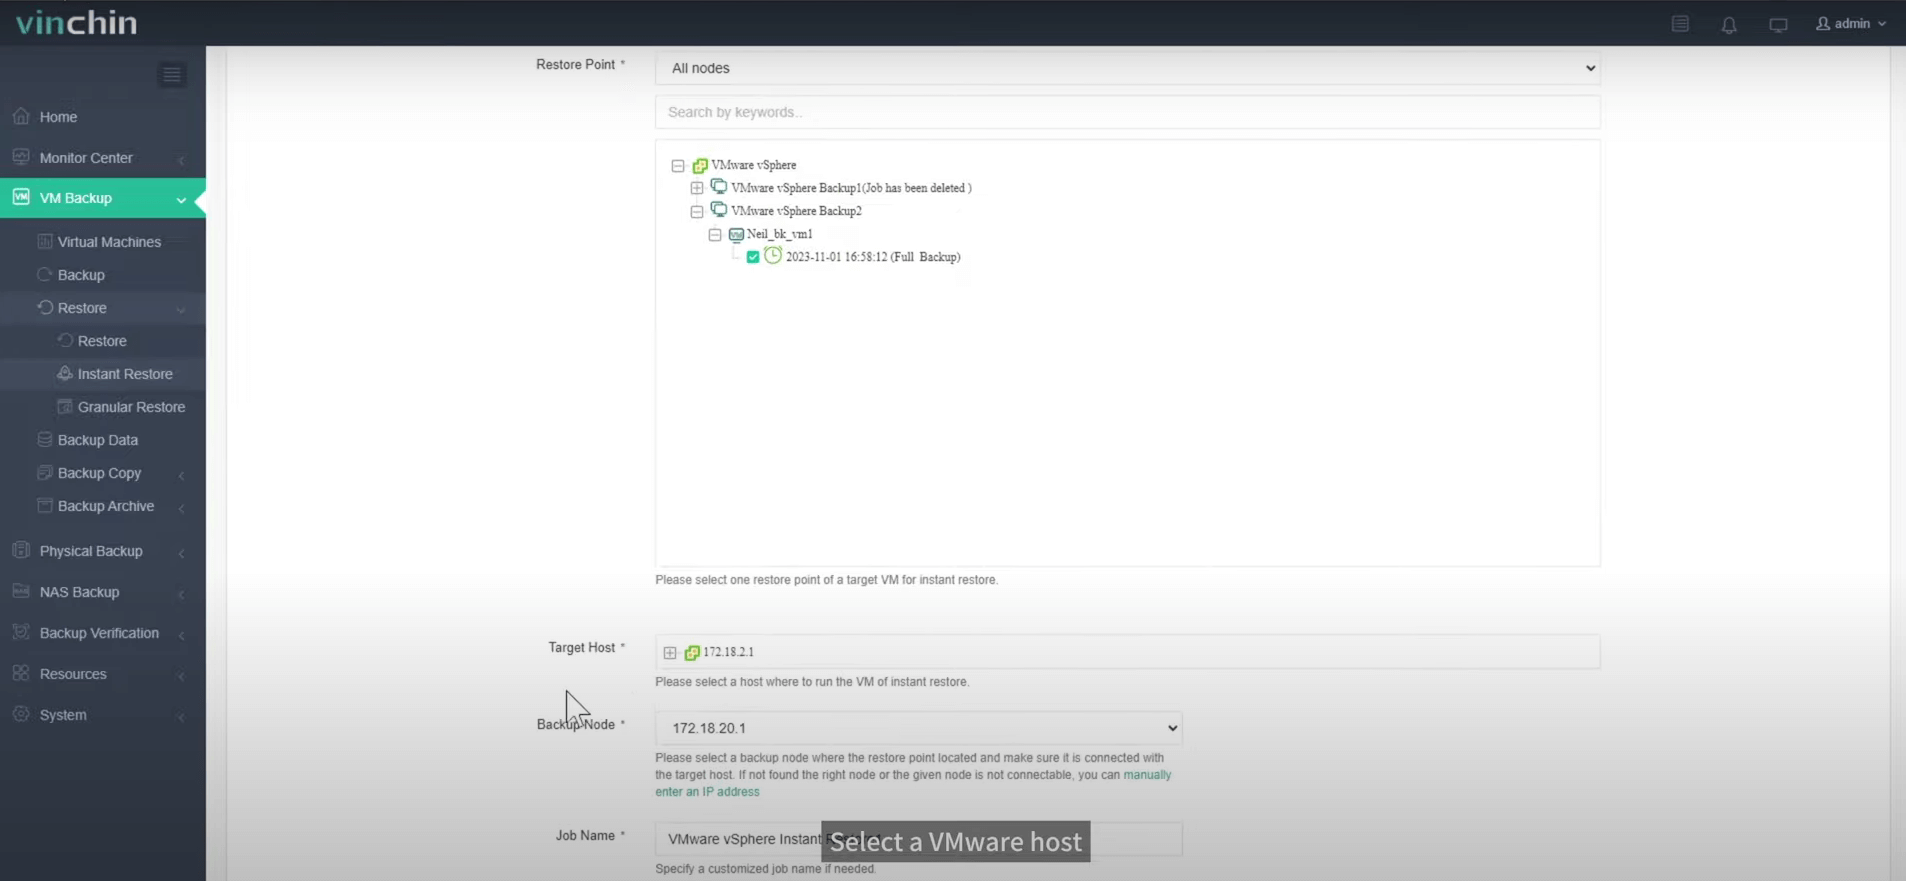Click the System gear icon
The height and width of the screenshot is (881, 1906).
click(x=21, y=714)
